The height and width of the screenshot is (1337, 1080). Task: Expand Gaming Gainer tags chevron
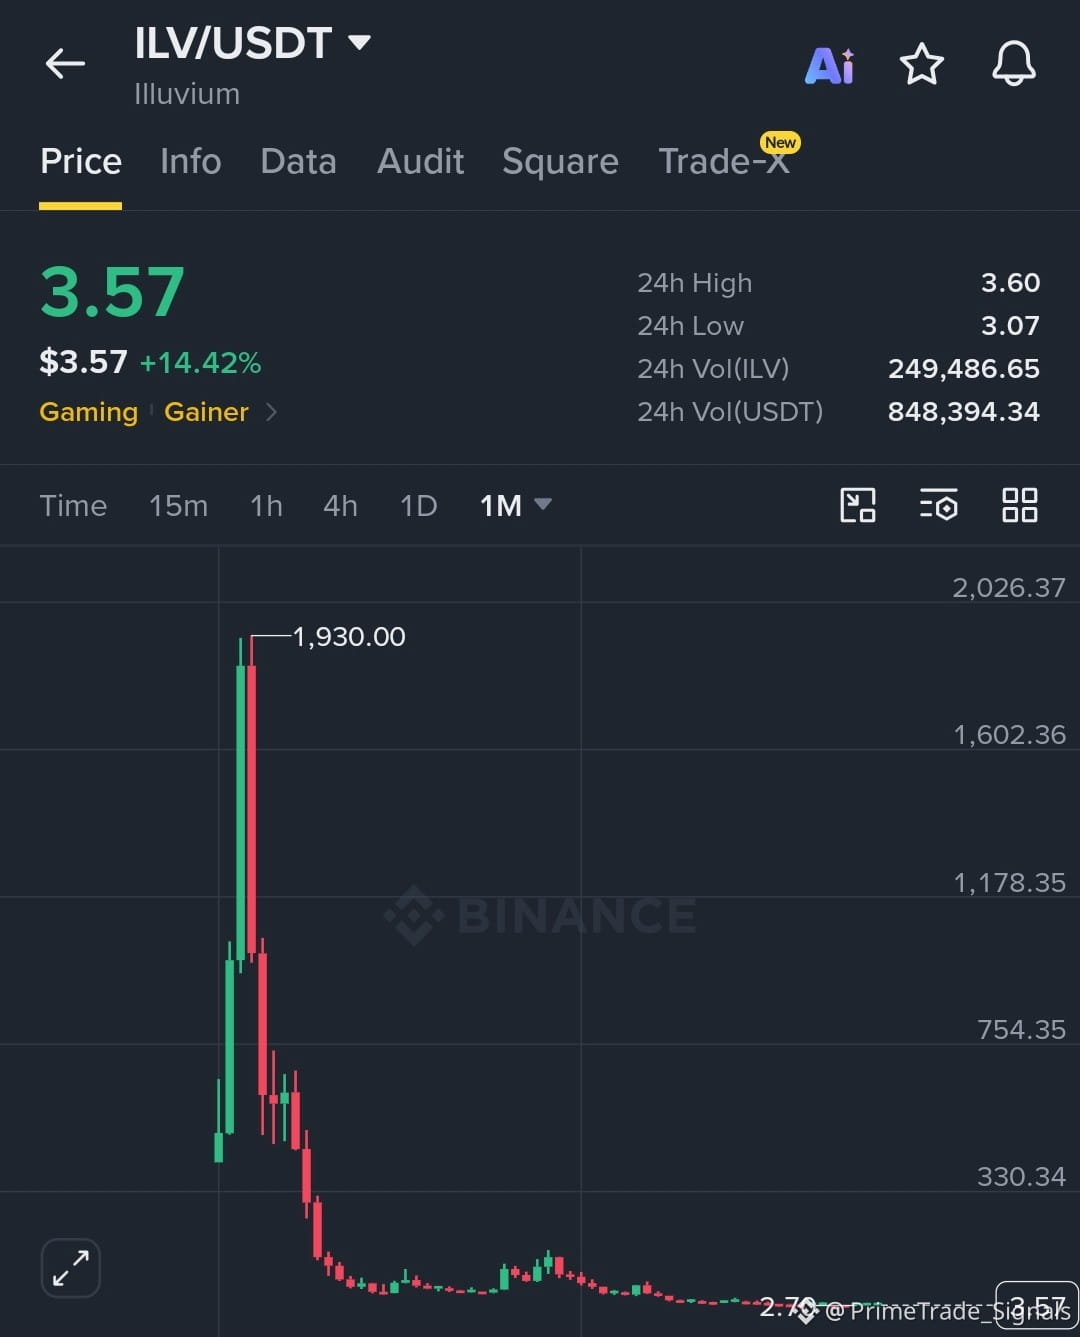tap(271, 412)
